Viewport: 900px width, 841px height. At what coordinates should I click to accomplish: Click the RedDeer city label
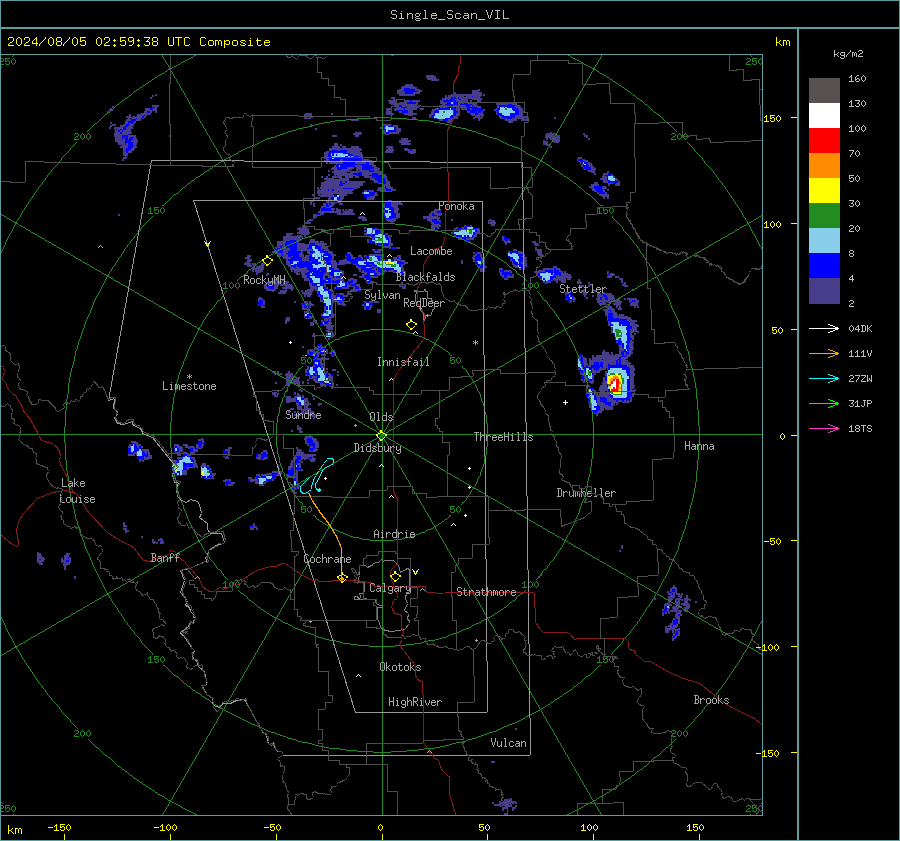tap(424, 303)
